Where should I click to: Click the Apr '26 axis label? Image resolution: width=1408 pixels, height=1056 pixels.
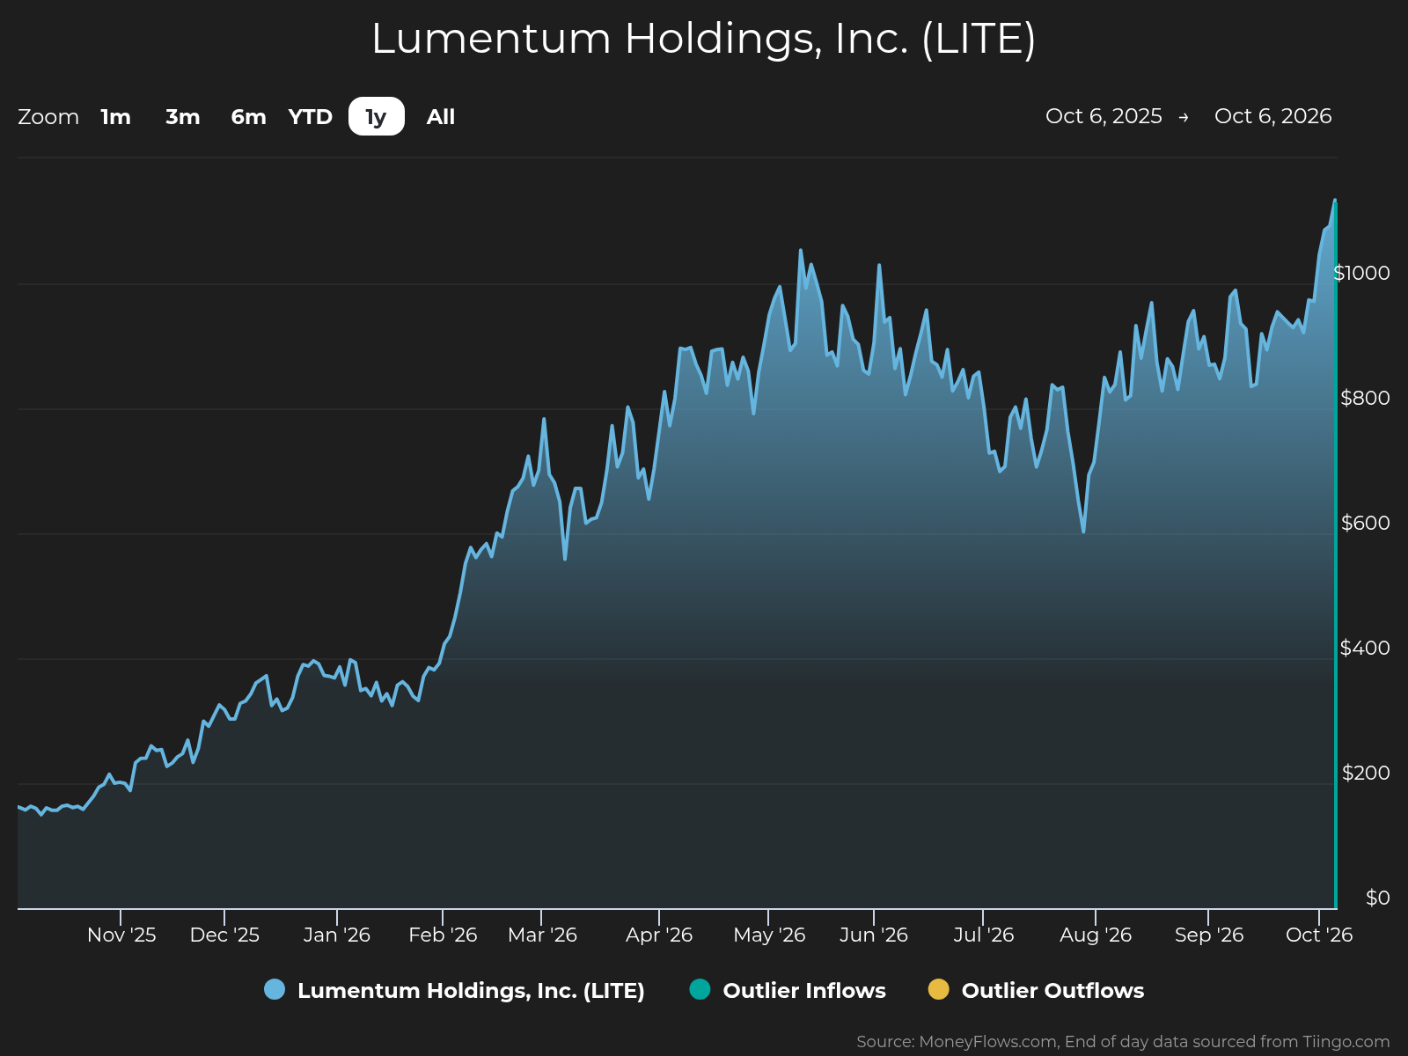[659, 935]
